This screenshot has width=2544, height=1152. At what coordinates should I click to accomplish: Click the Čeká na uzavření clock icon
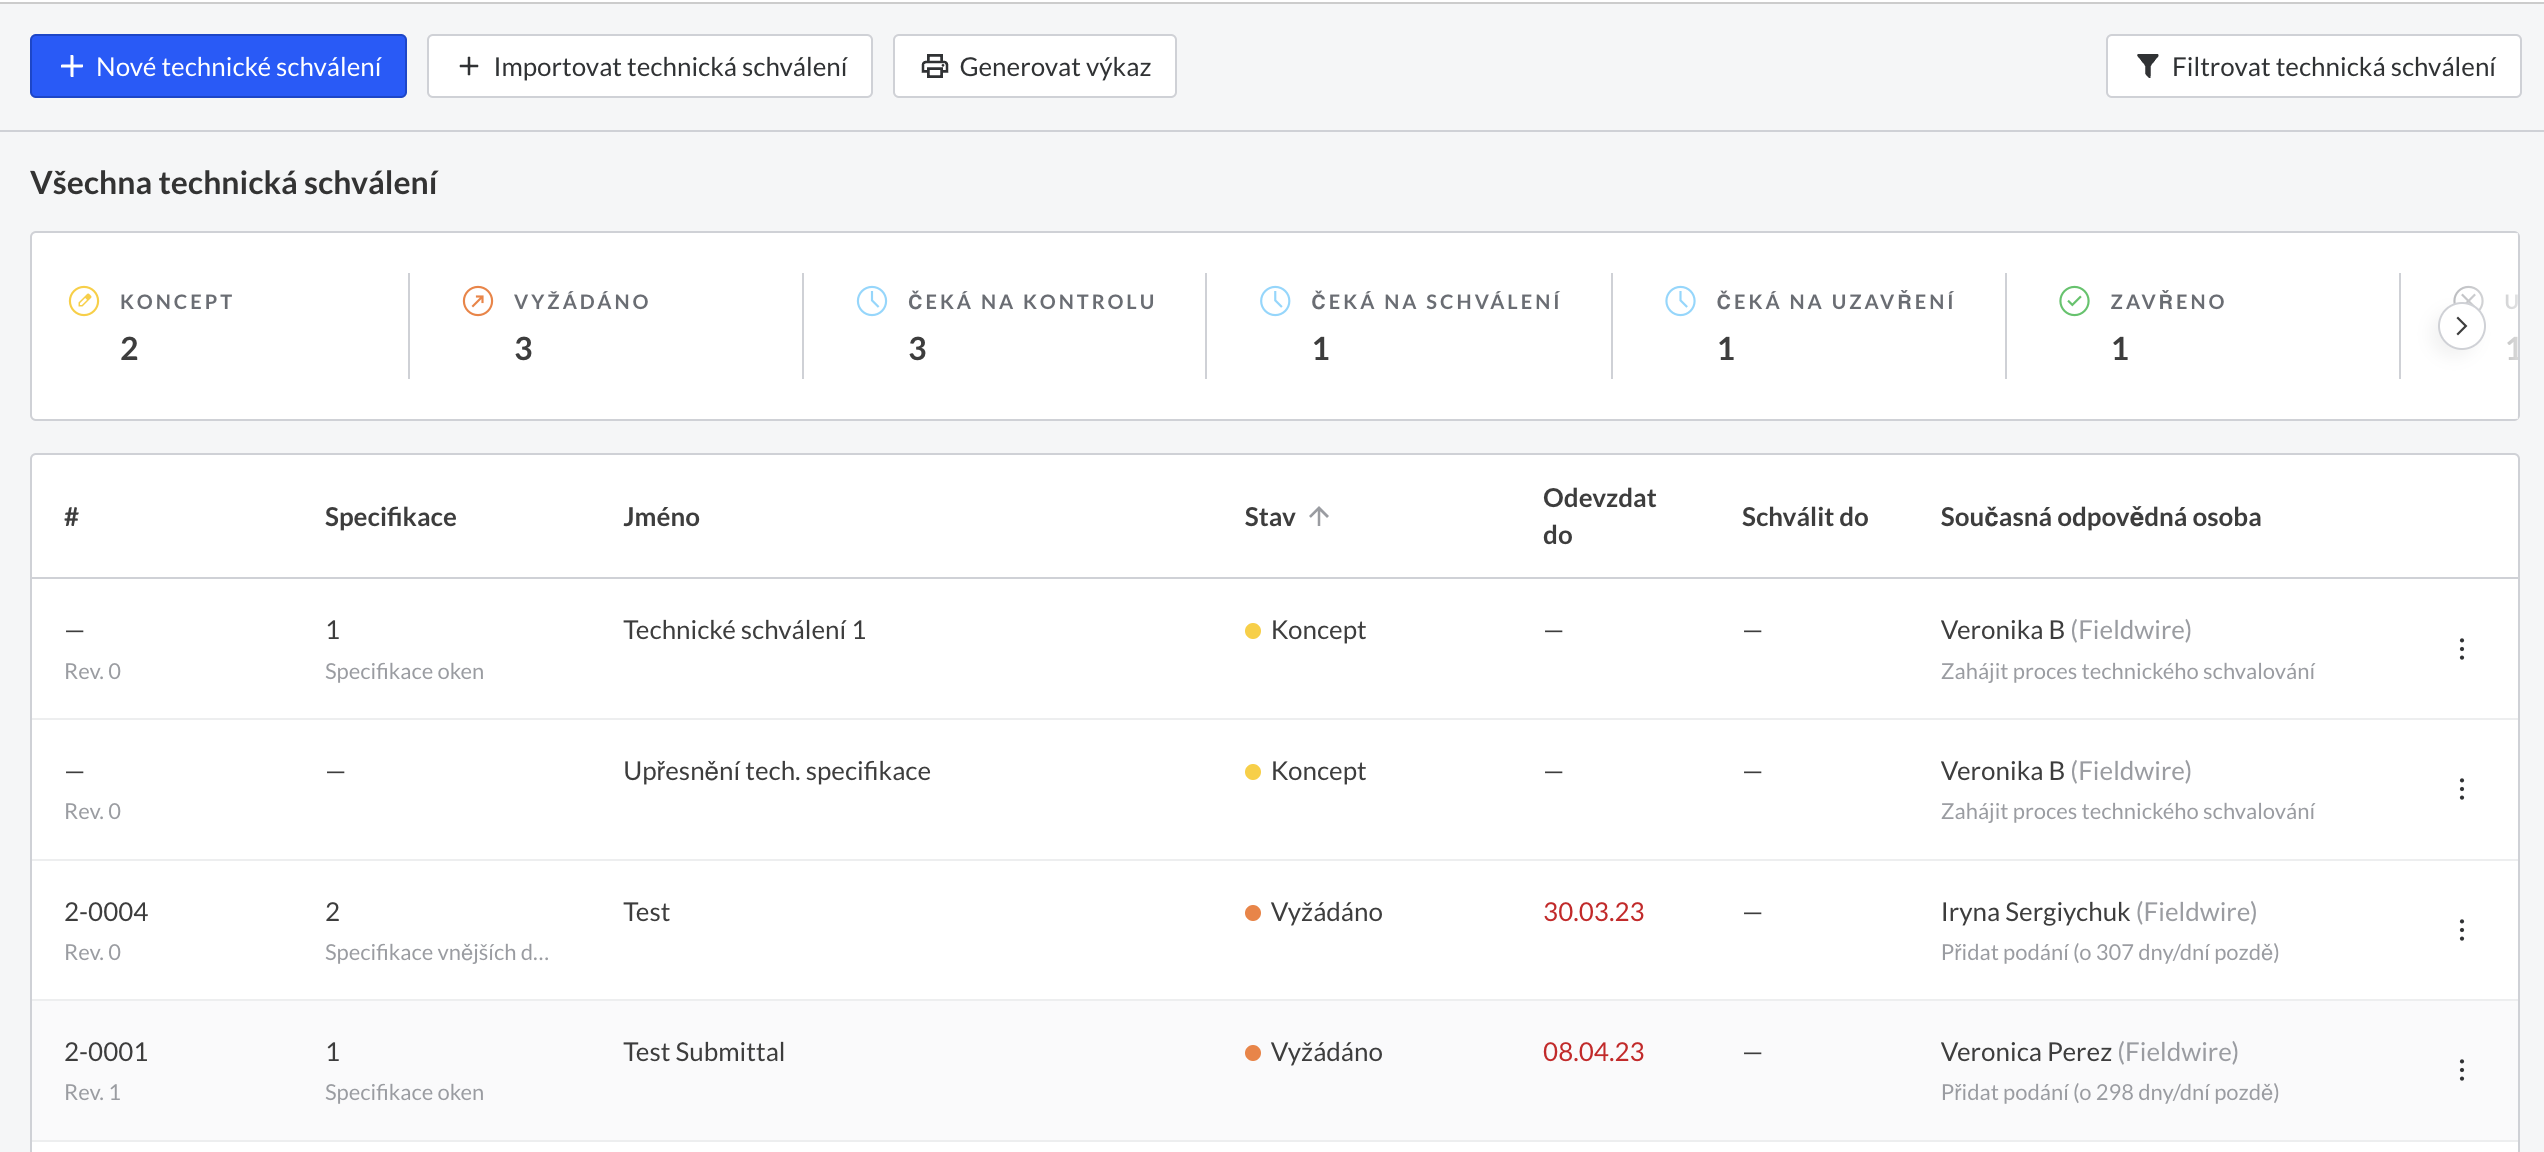[1680, 301]
